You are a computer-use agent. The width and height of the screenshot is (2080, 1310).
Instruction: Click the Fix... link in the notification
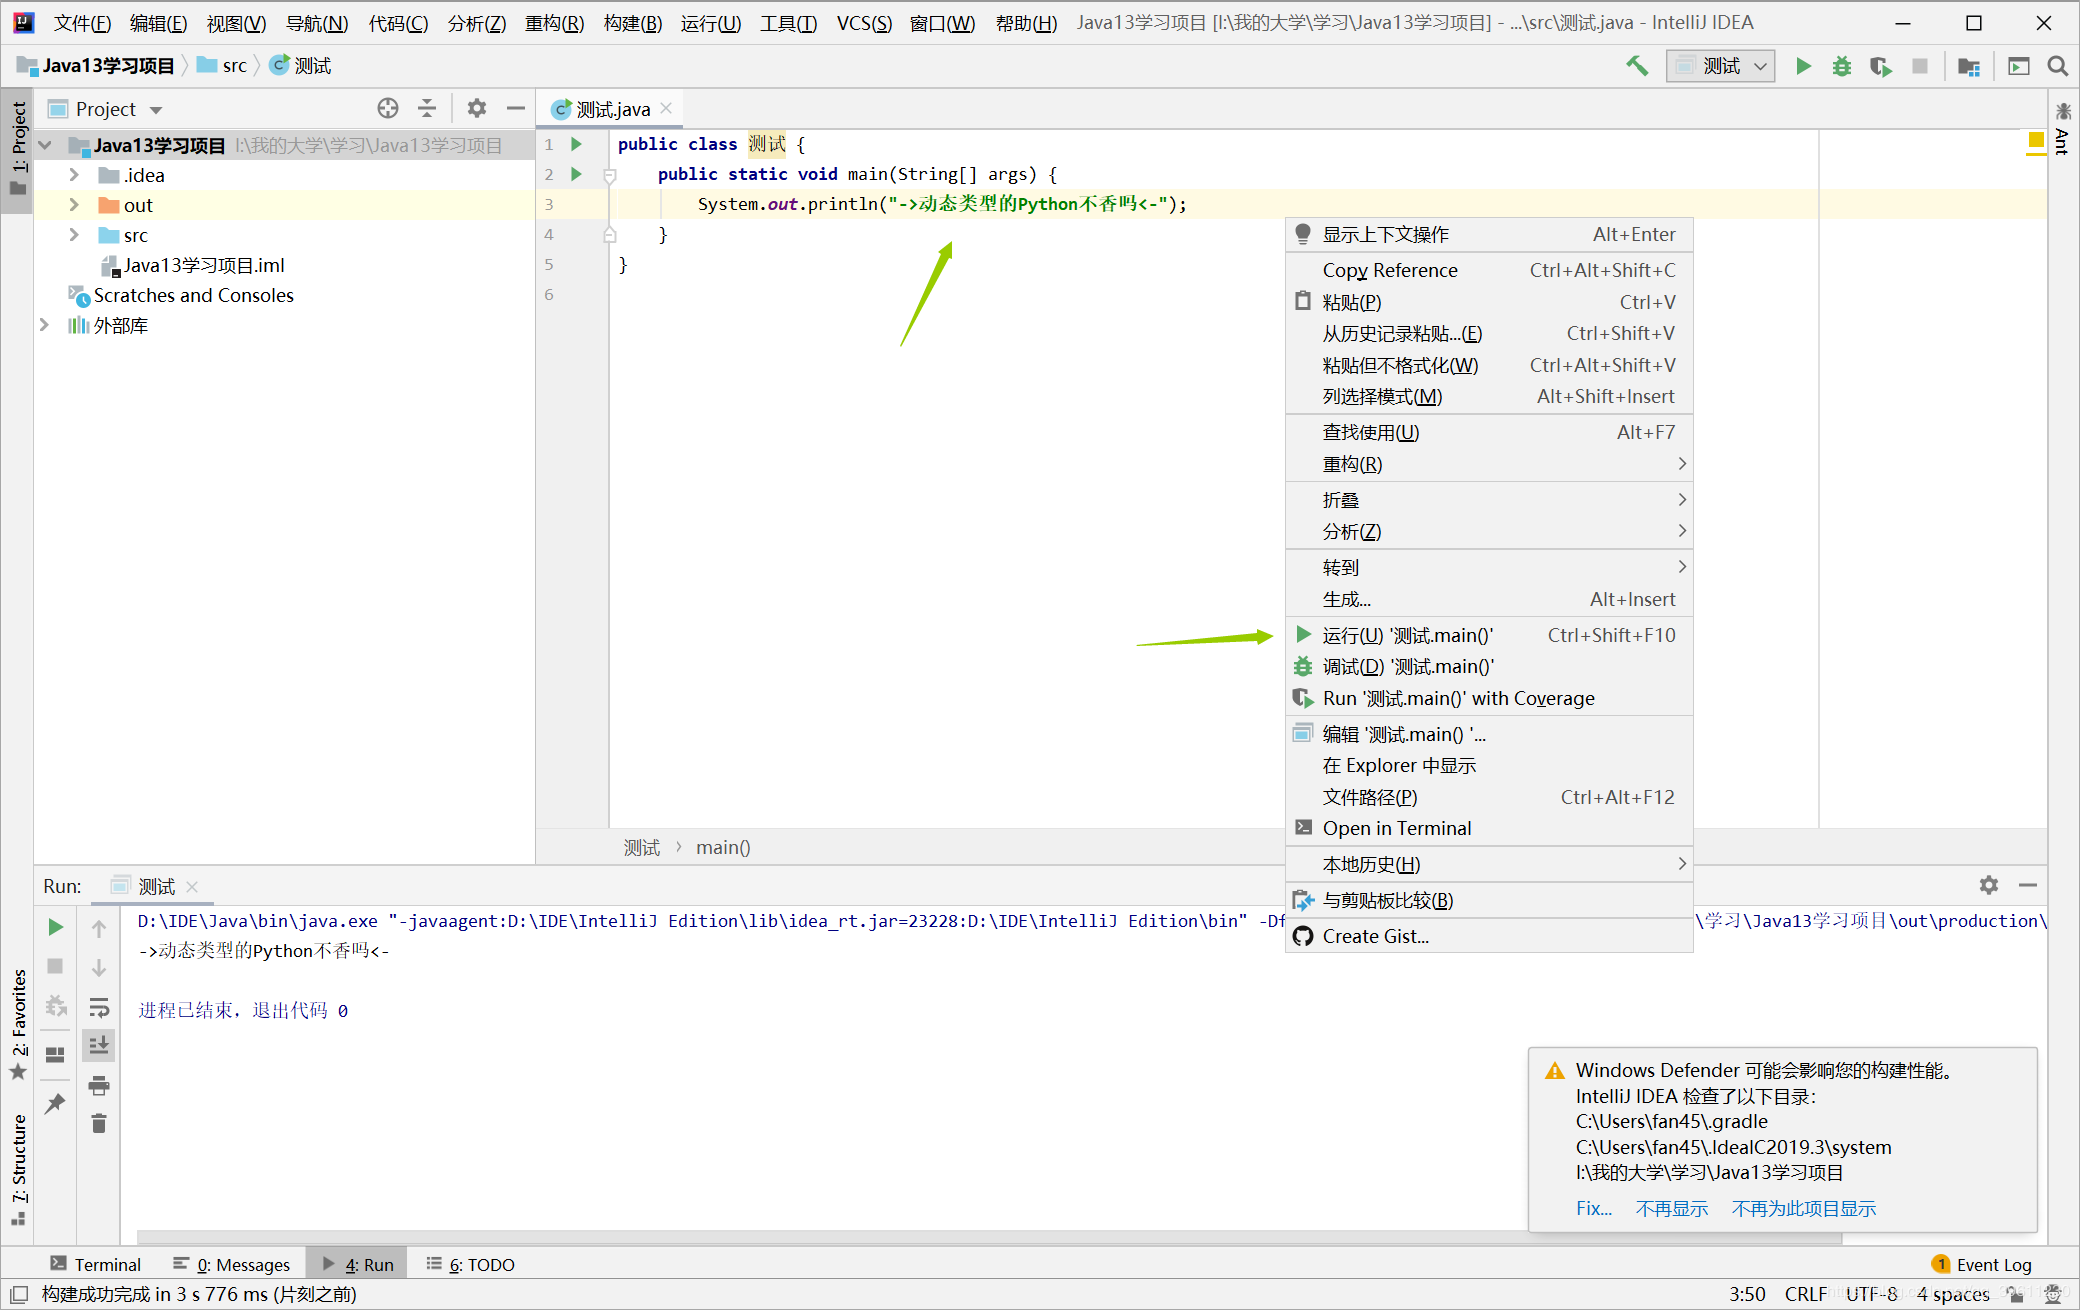[1593, 1208]
